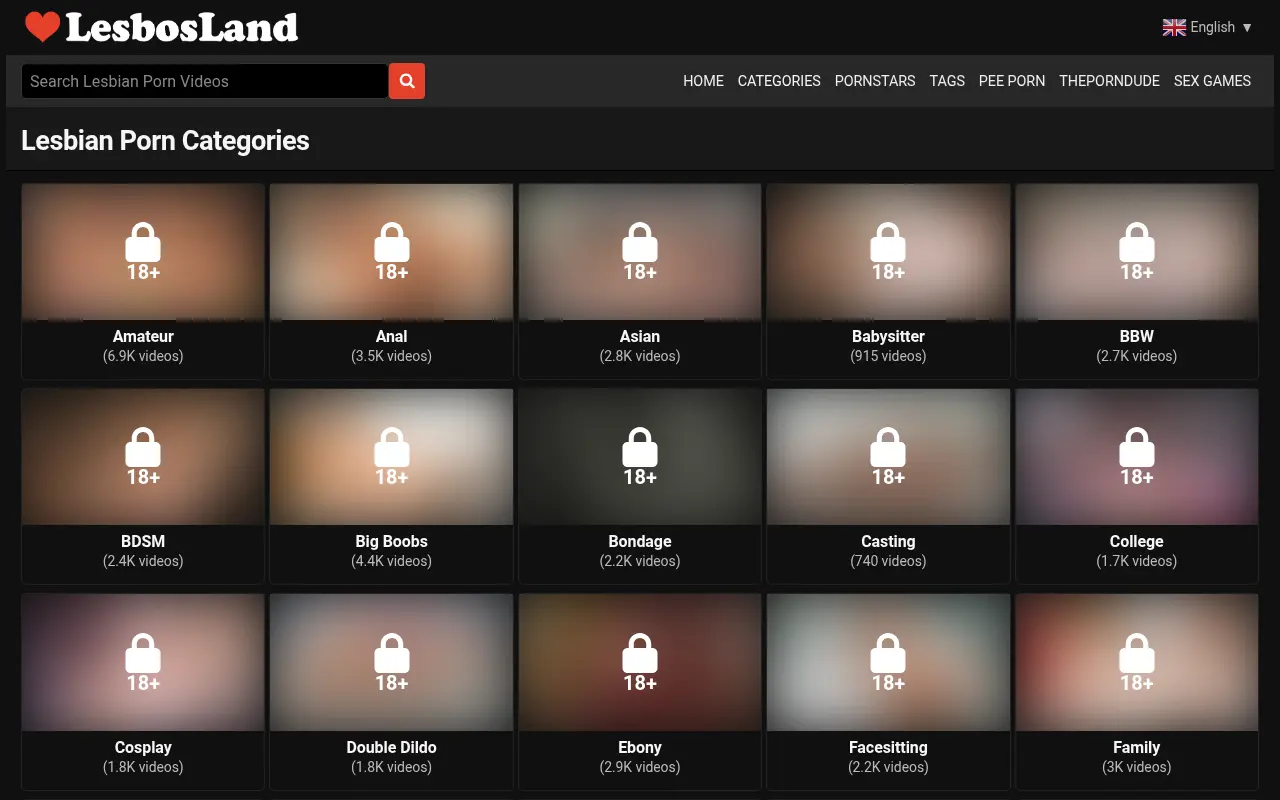Screen dimensions: 1280x800
Task: Follow the PEE PORN link
Action: coord(1012,81)
